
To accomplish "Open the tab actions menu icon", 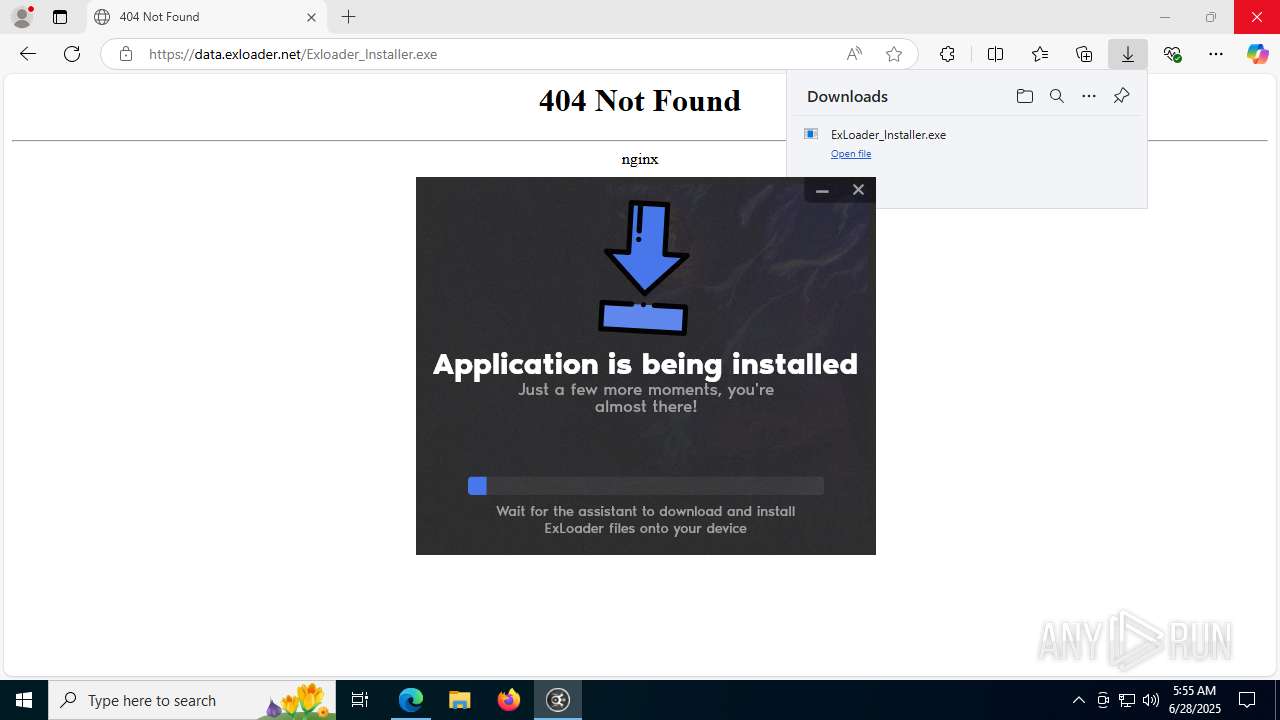I will tap(60, 17).
